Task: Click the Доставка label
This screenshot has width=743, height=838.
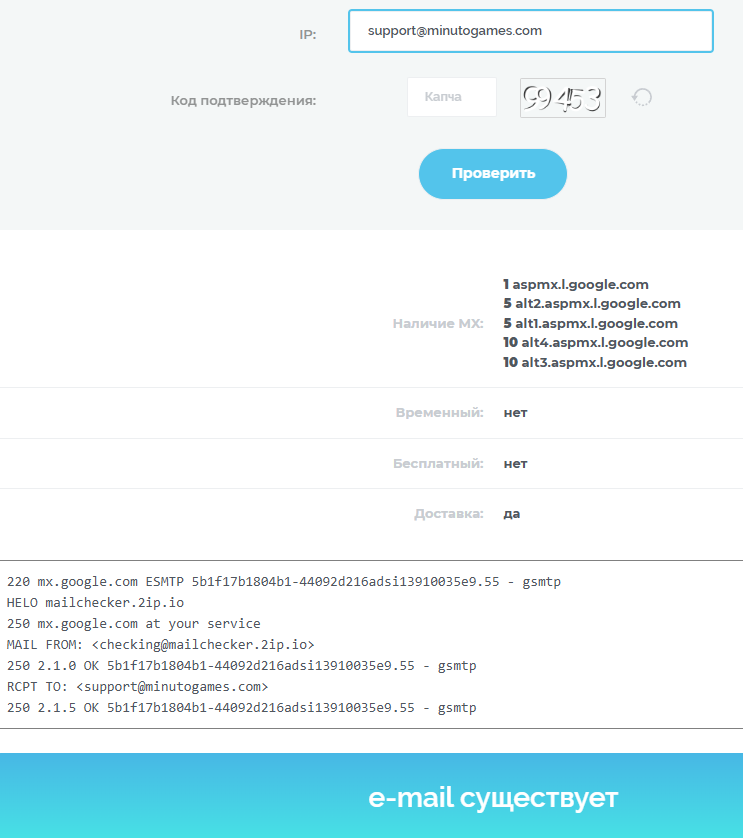Action: [x=448, y=514]
